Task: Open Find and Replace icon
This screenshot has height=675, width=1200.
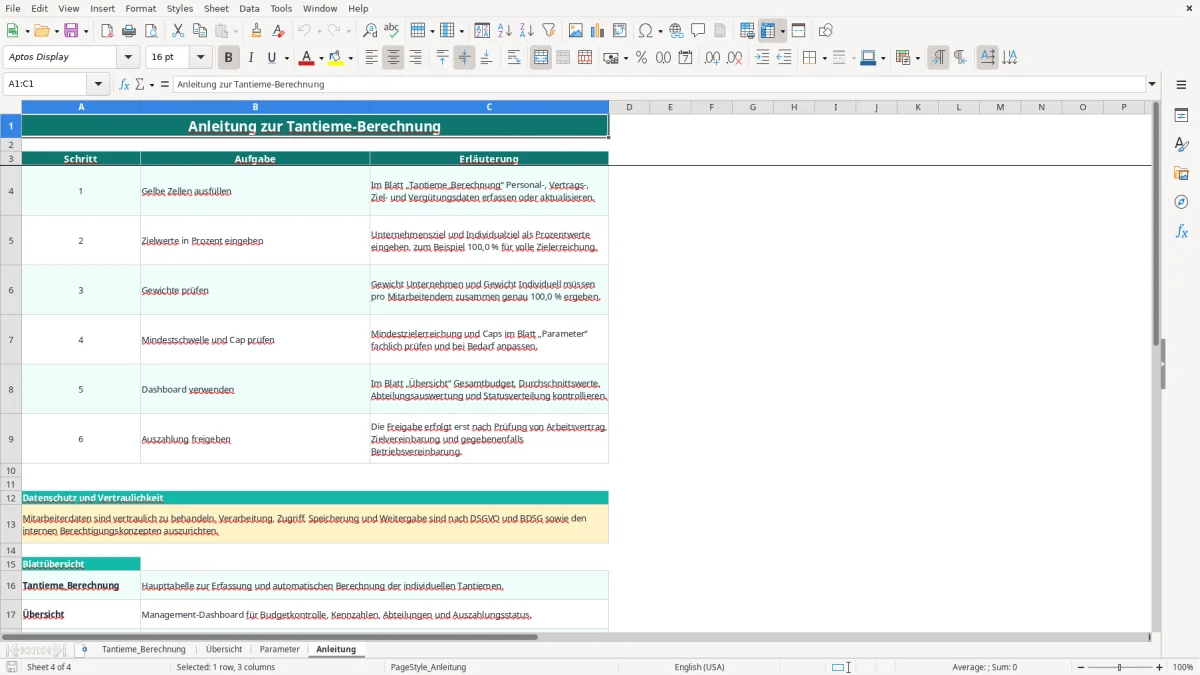Action: 370,31
